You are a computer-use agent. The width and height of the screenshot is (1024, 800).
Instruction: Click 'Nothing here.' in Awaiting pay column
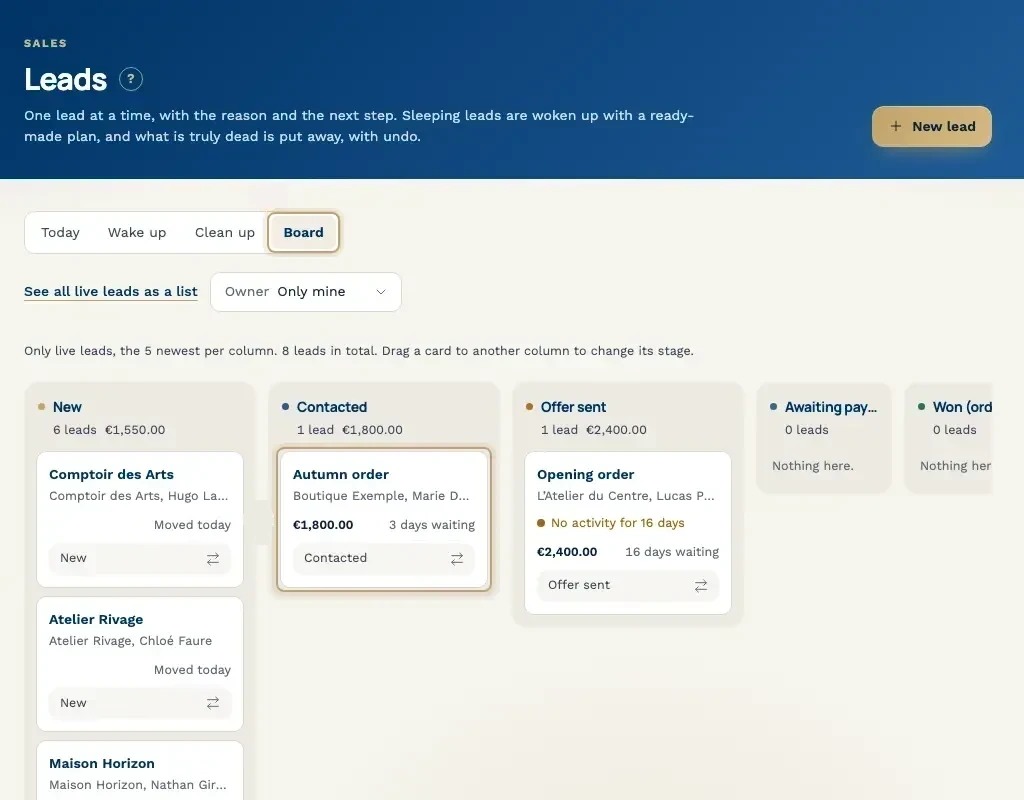coord(812,466)
